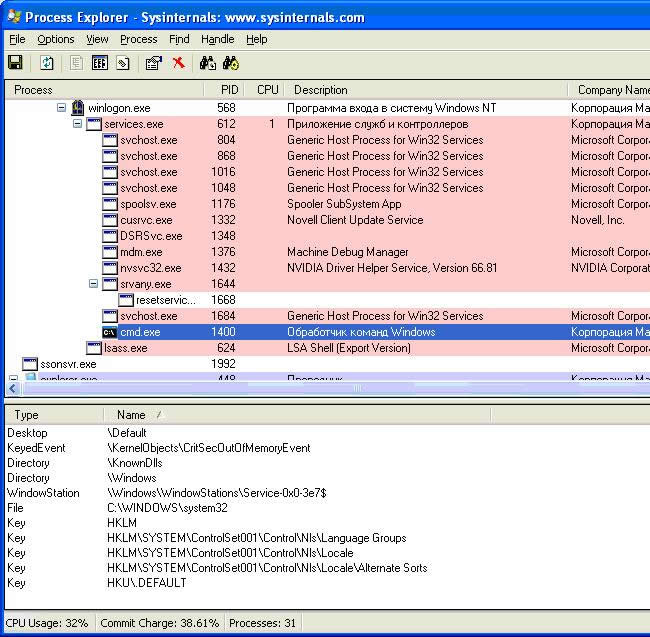Collapse the services.exe process branch
The height and width of the screenshot is (637, 650).
pos(78,124)
